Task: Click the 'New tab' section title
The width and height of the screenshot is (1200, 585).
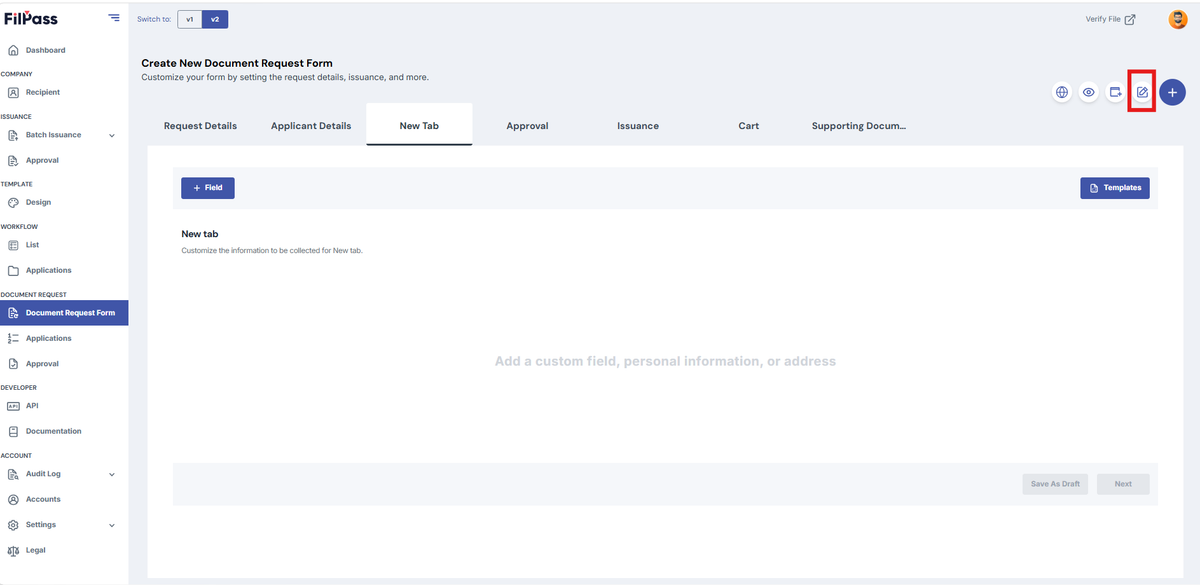Action: click(199, 234)
